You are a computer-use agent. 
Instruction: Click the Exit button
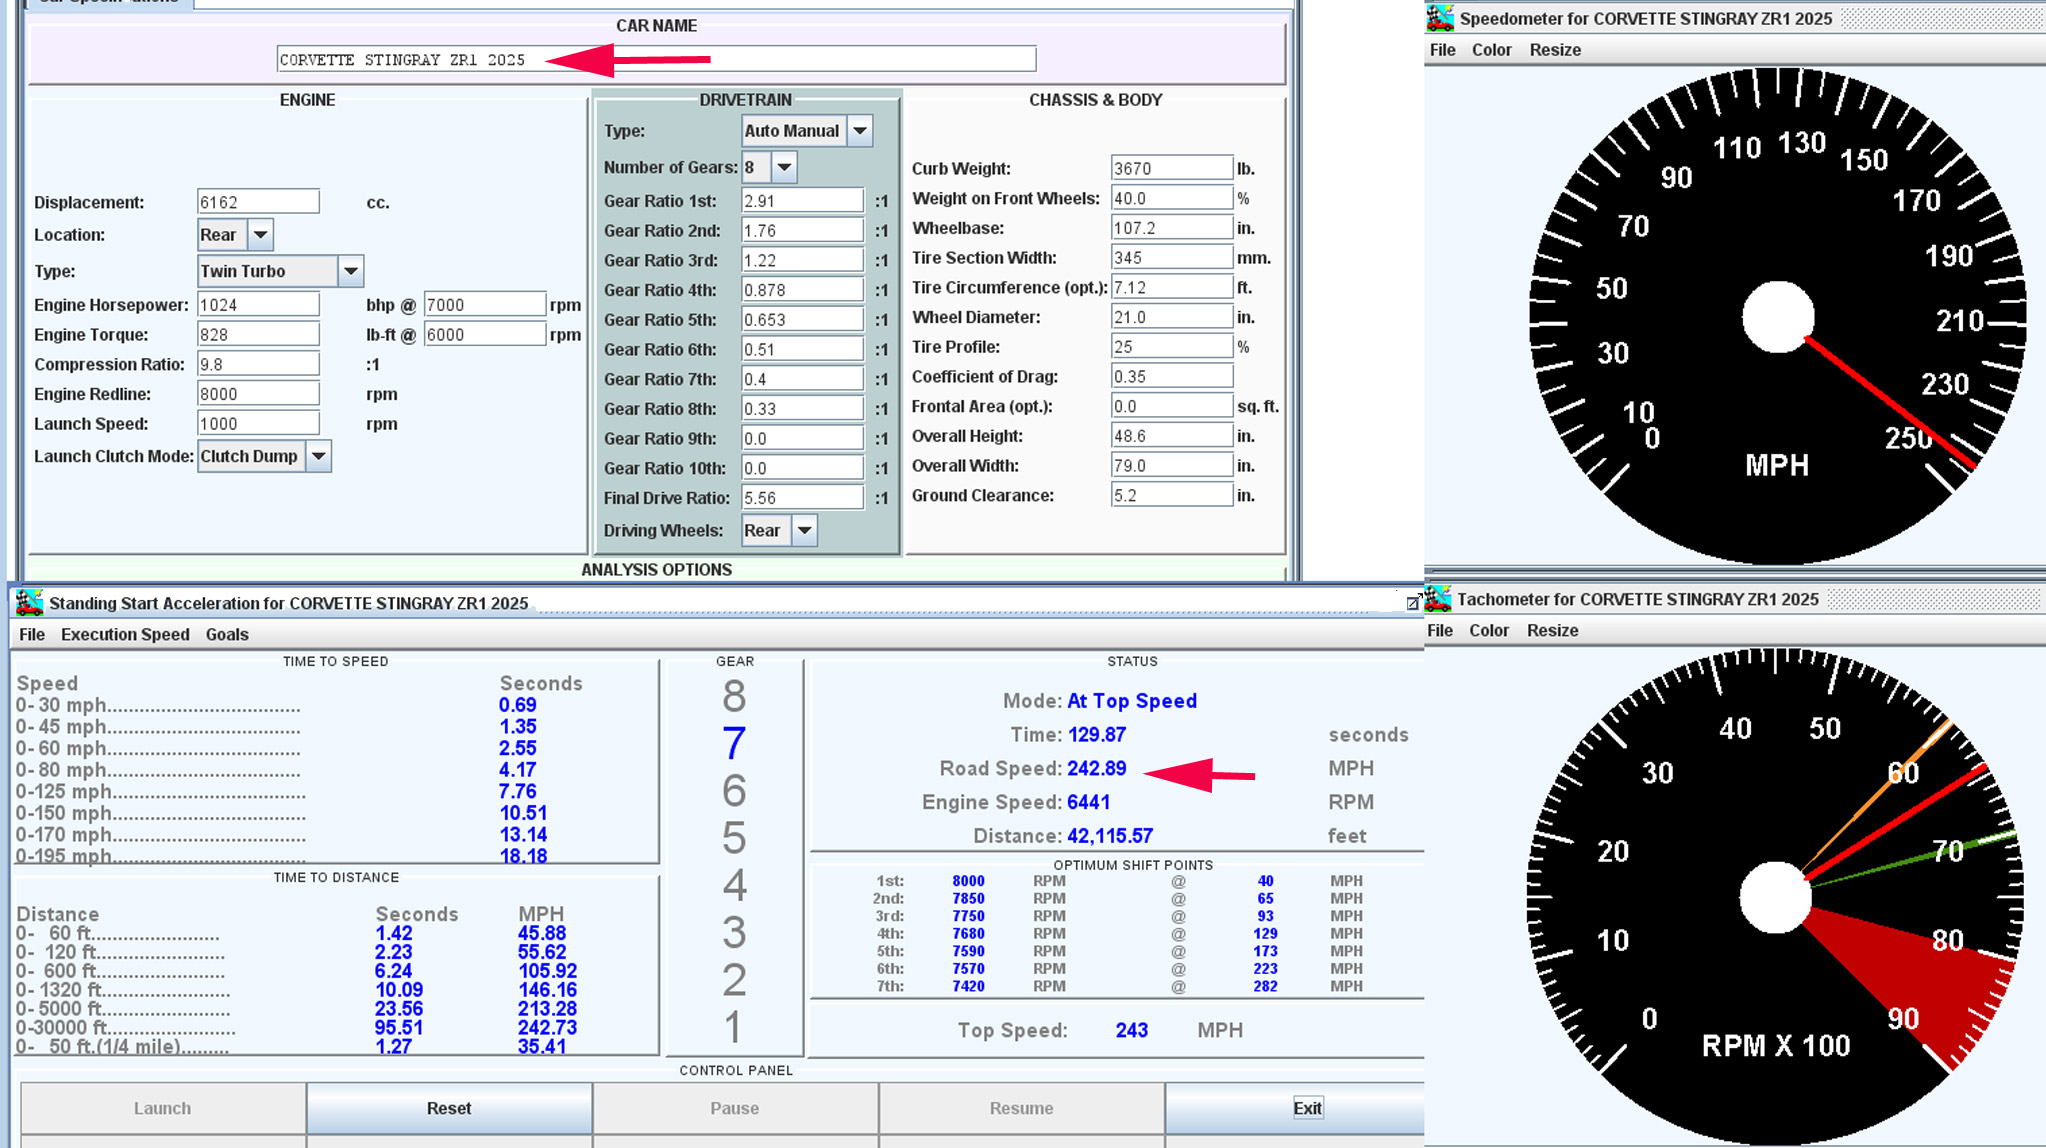coord(1306,1108)
